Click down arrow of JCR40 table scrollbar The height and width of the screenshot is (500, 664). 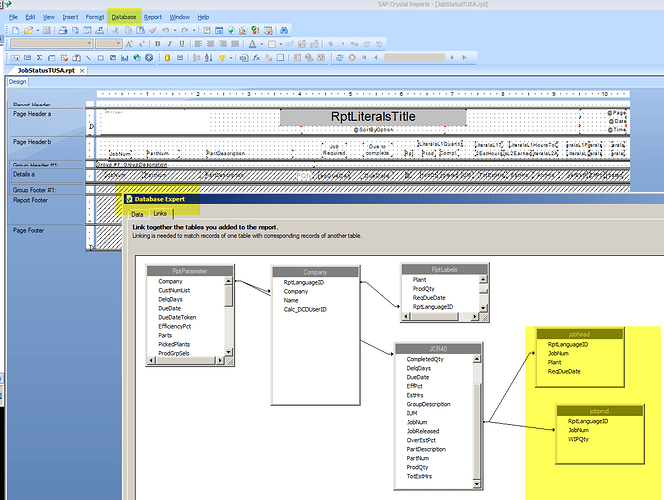[477, 483]
